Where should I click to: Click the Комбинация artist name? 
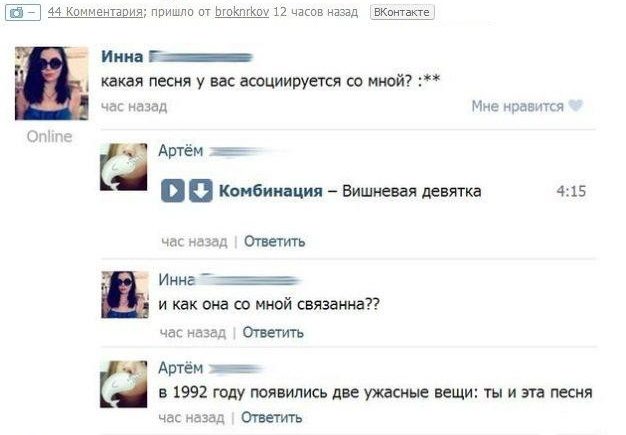[x=271, y=191]
